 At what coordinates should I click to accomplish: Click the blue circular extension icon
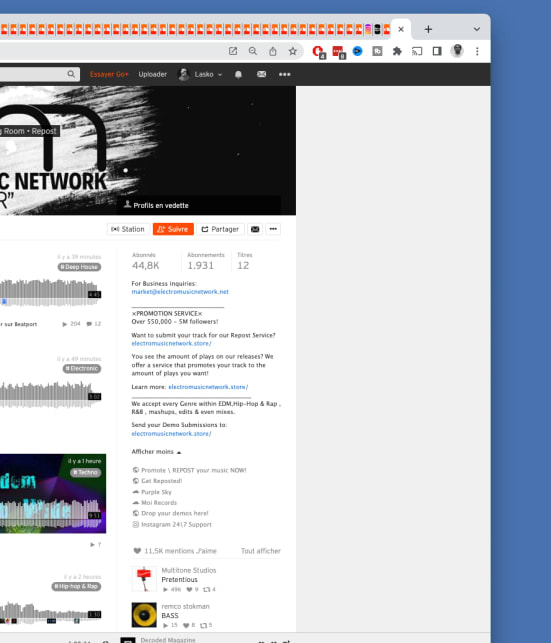pyautogui.click(x=357, y=51)
